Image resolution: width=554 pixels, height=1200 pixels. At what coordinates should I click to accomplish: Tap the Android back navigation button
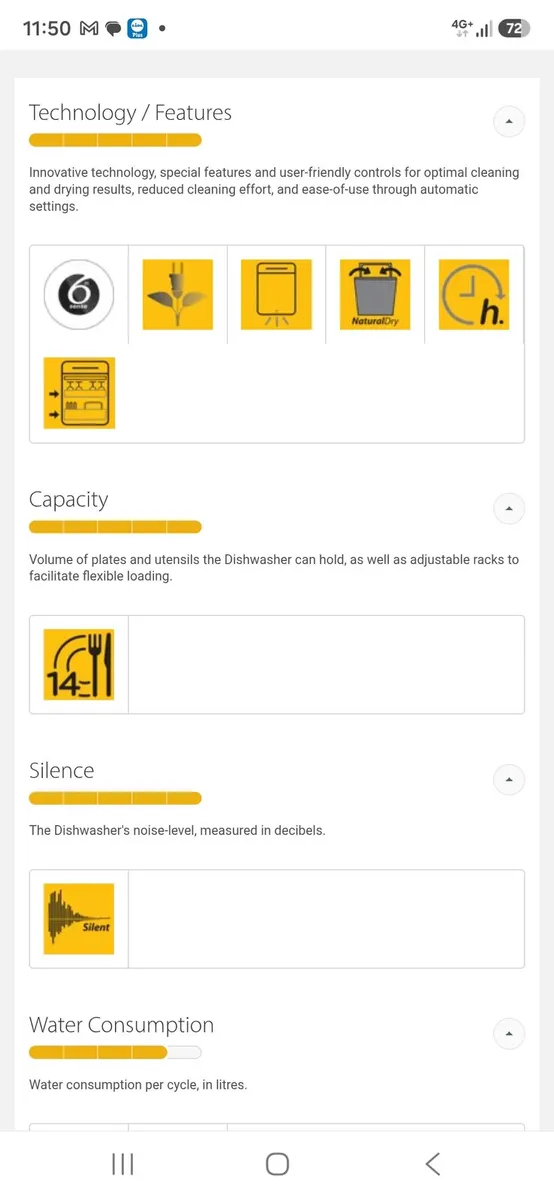[x=432, y=1164]
